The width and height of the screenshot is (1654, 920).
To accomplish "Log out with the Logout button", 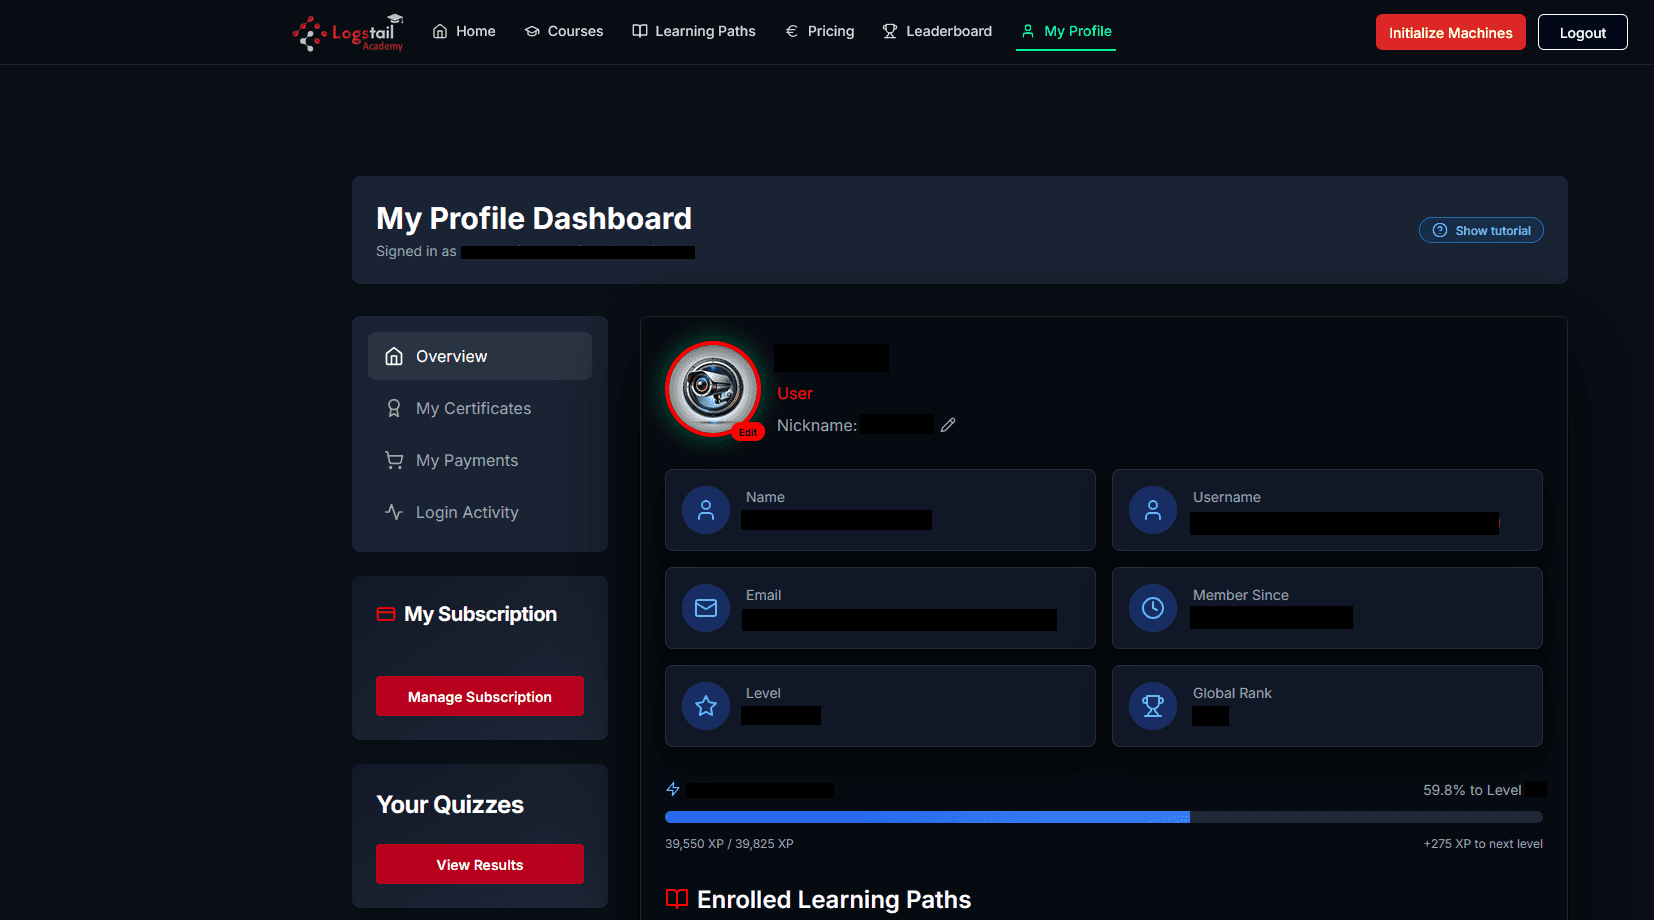I will [x=1582, y=32].
